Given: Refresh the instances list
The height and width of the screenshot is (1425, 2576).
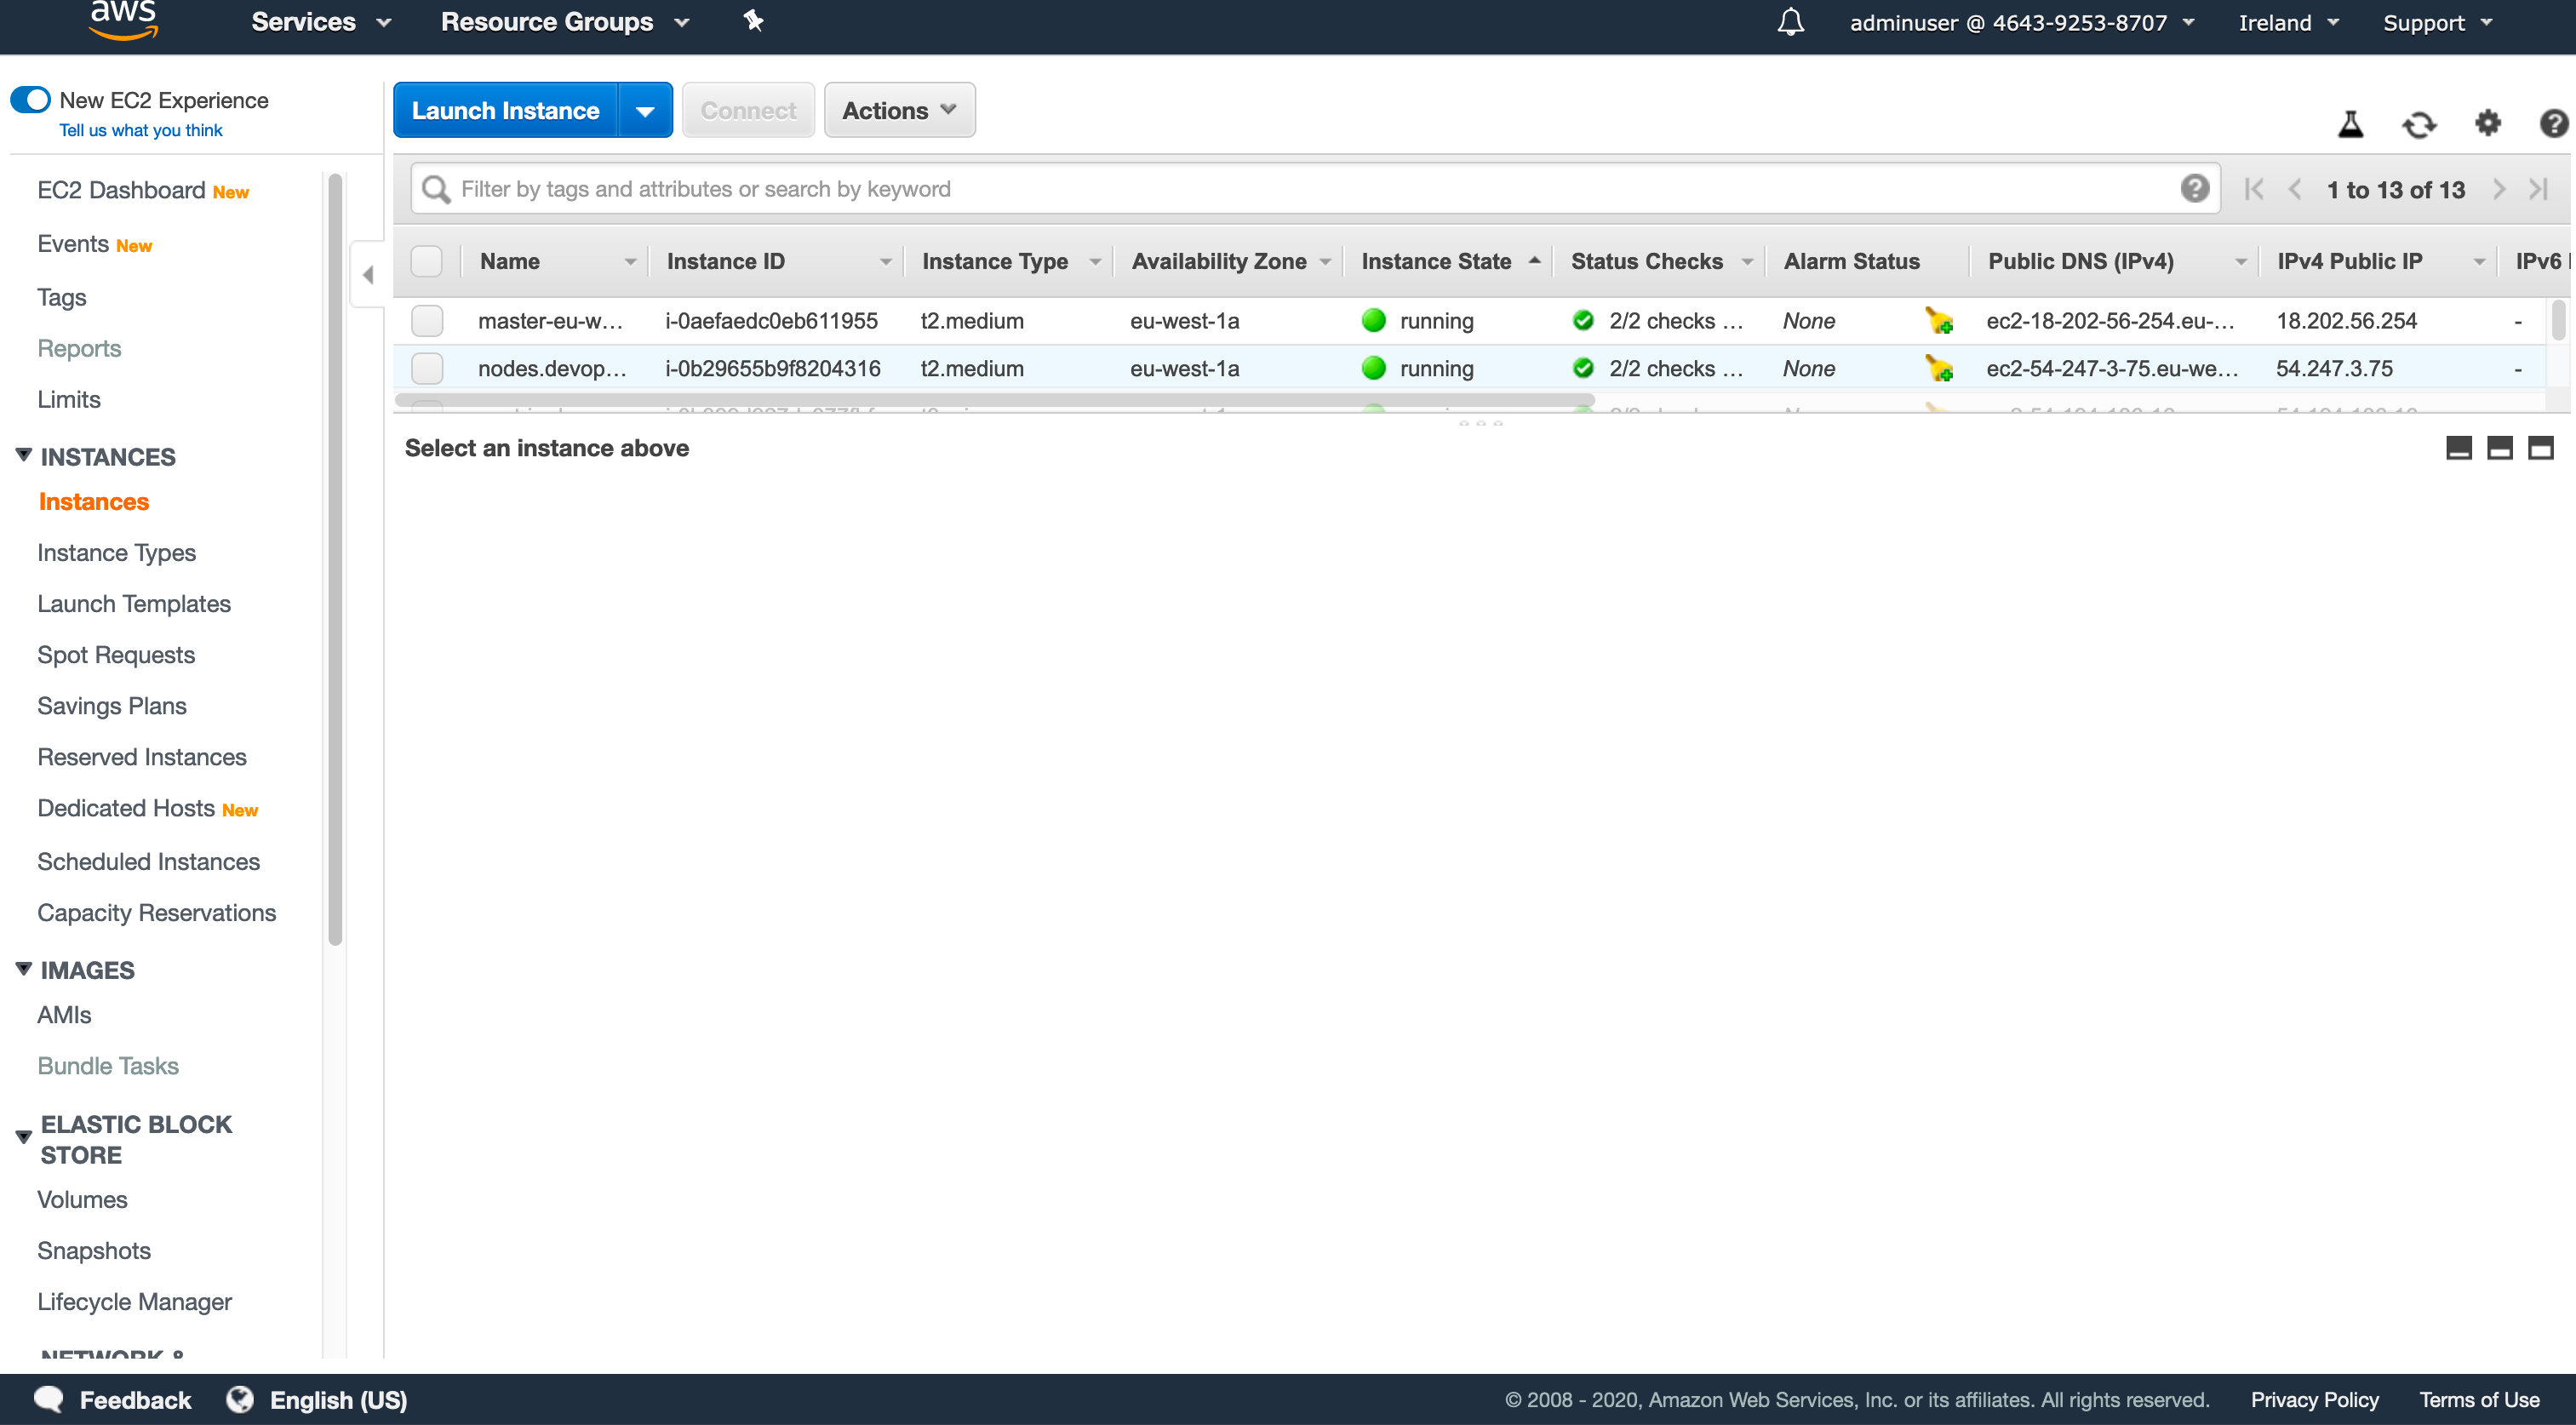Looking at the screenshot, I should point(2419,124).
